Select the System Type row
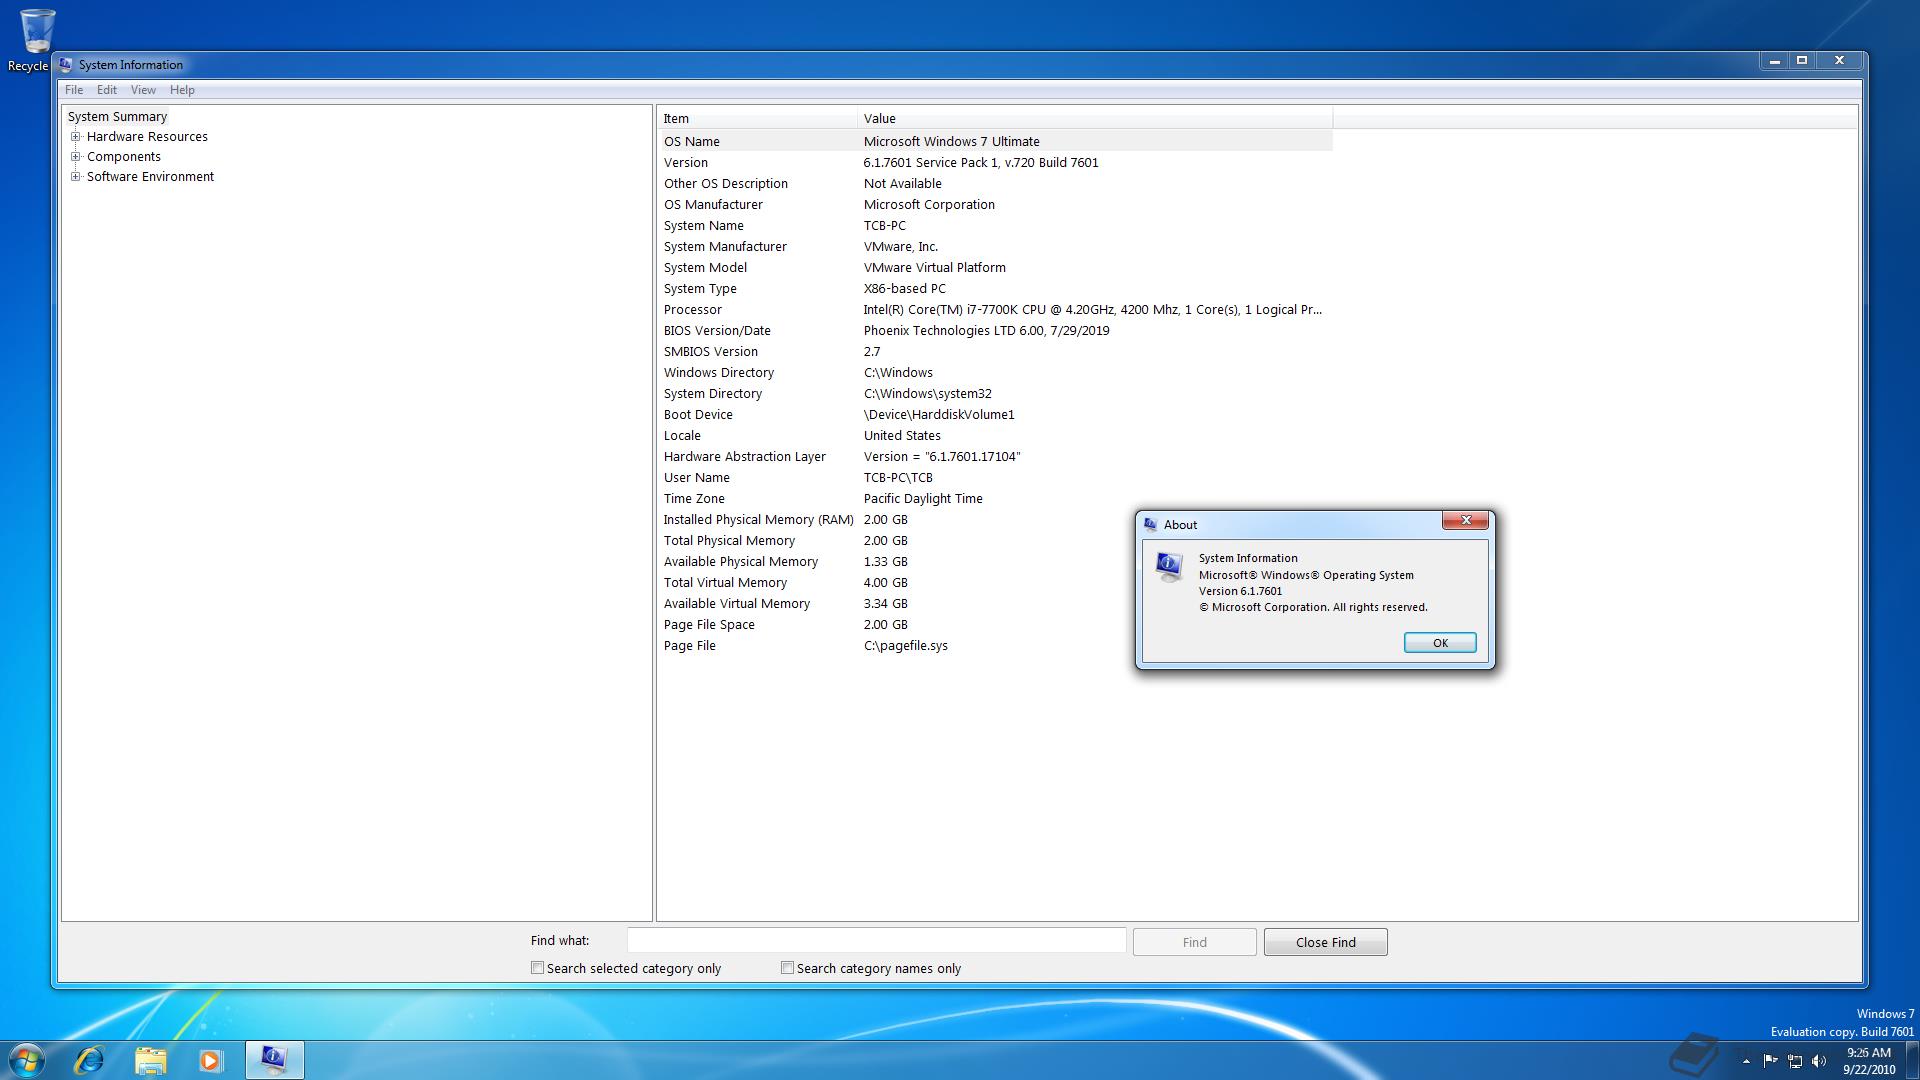The height and width of the screenshot is (1080, 1920). coord(995,288)
